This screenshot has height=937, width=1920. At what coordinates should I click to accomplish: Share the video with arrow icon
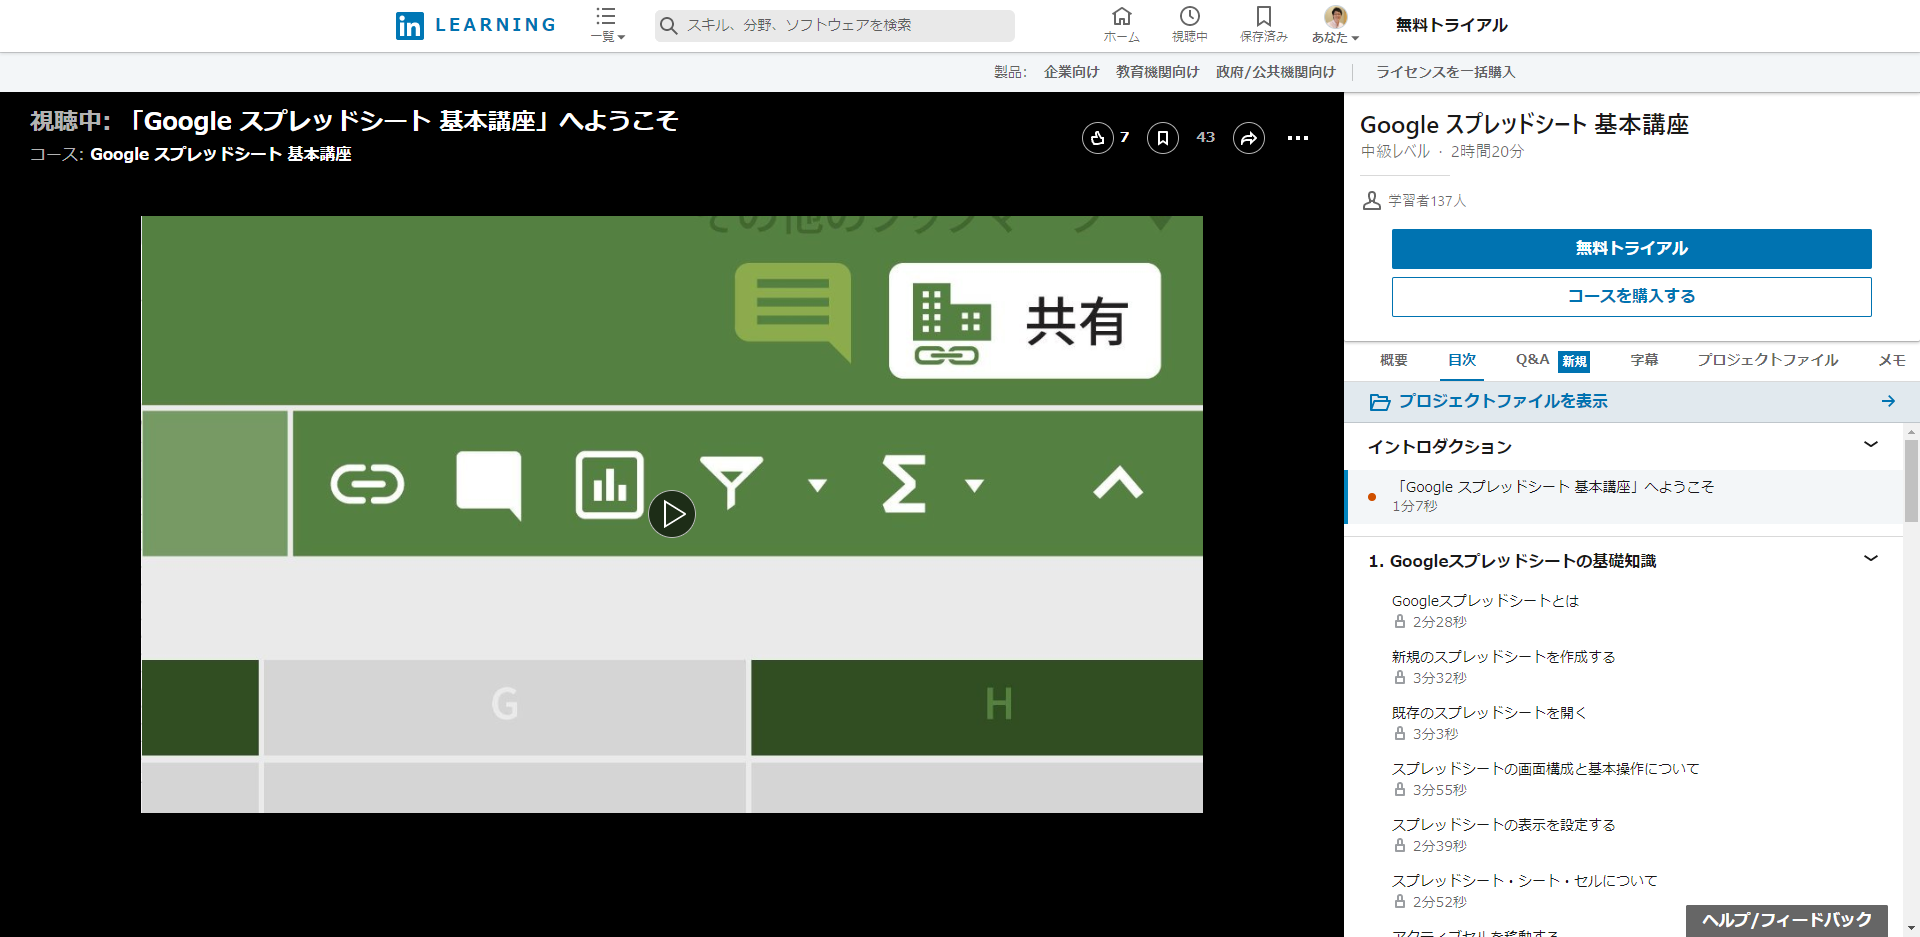tap(1249, 138)
